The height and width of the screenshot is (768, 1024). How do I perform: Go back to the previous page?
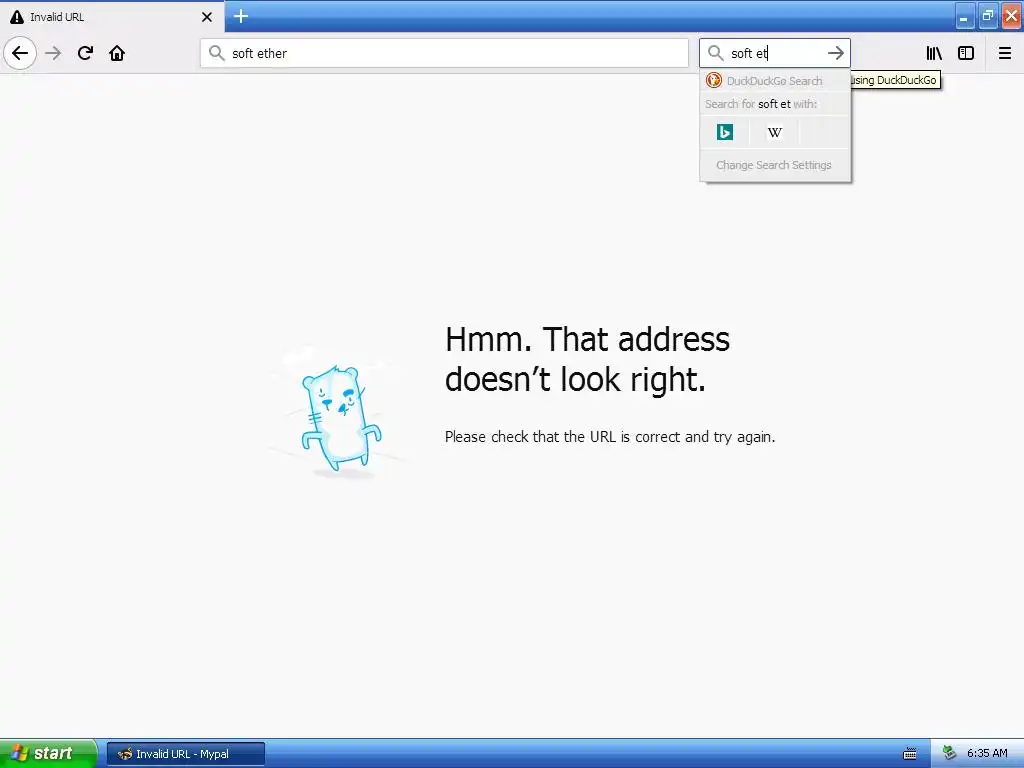pyautogui.click(x=20, y=53)
